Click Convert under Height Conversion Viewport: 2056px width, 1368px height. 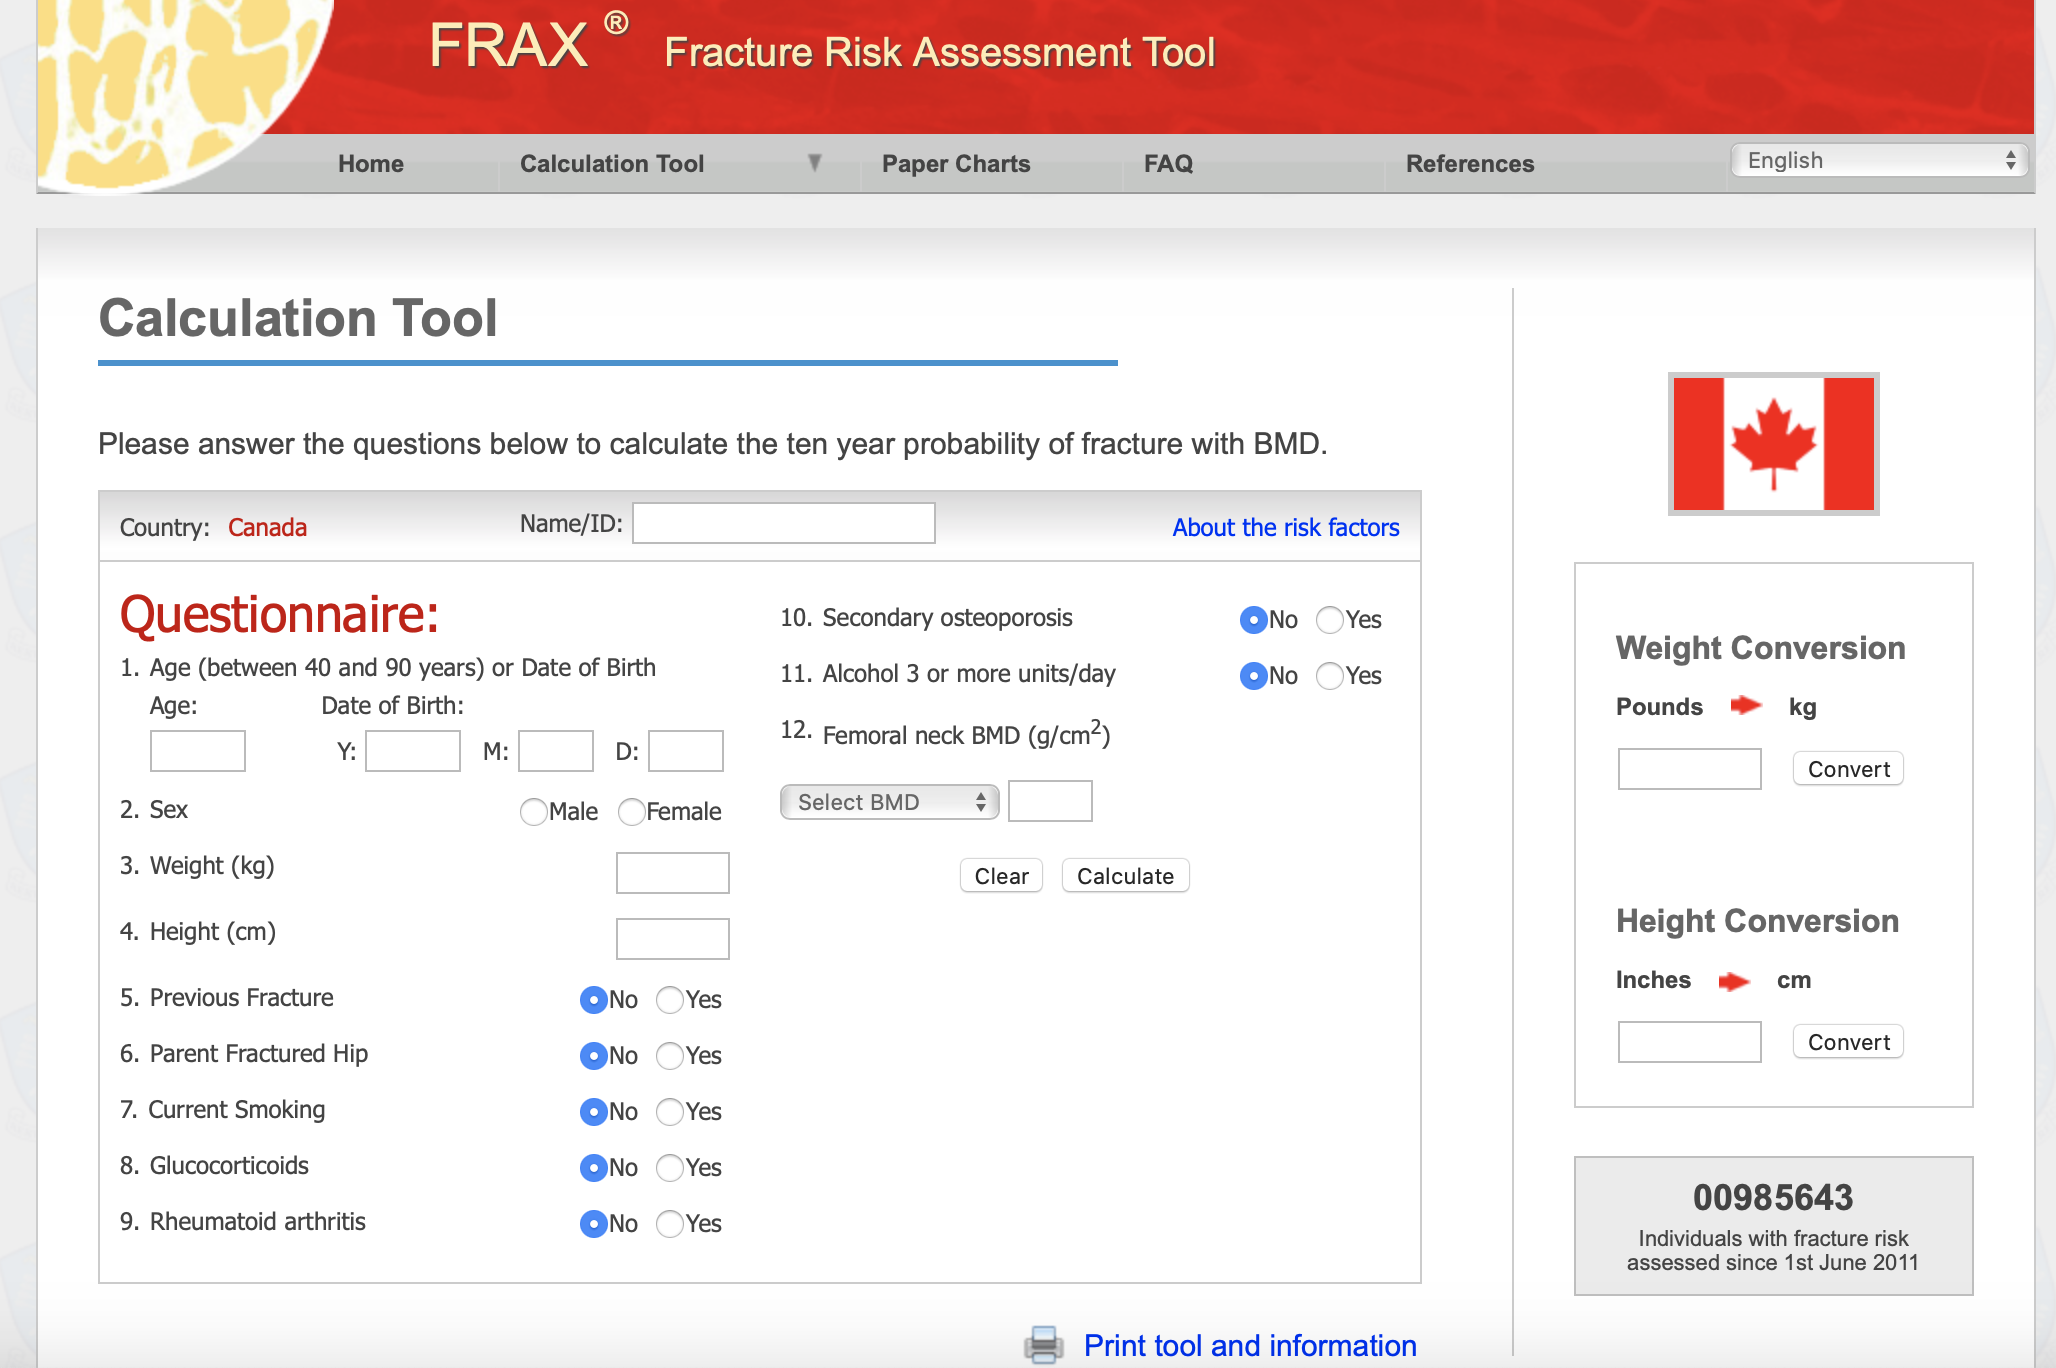1848,1042
